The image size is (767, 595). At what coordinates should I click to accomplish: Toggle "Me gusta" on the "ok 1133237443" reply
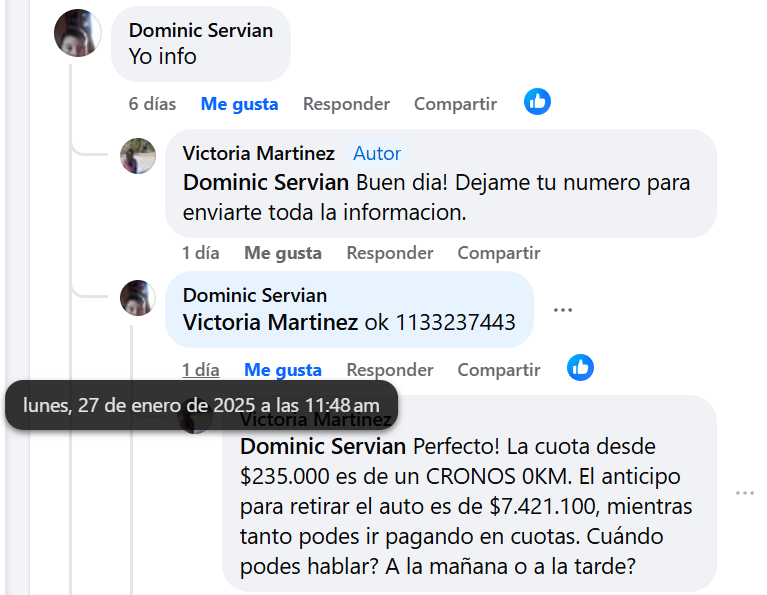coord(283,370)
